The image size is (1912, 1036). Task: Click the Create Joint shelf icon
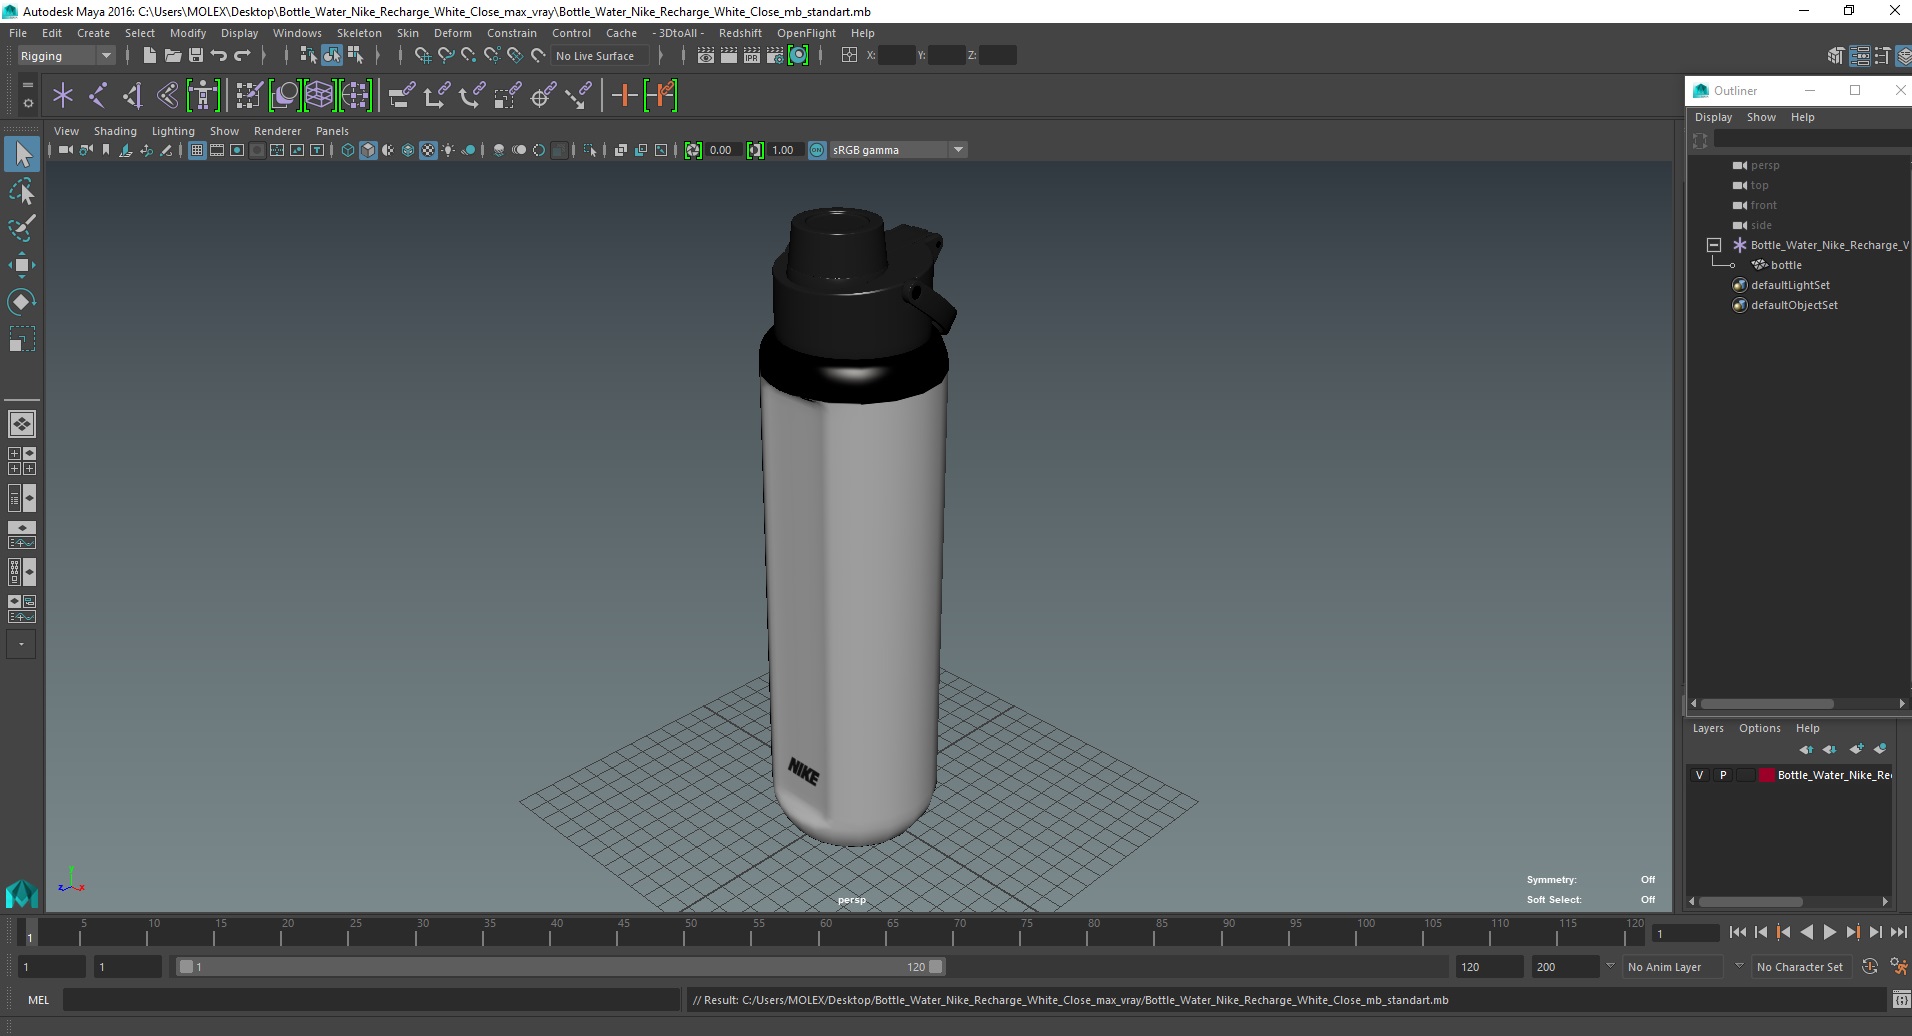[x=98, y=95]
